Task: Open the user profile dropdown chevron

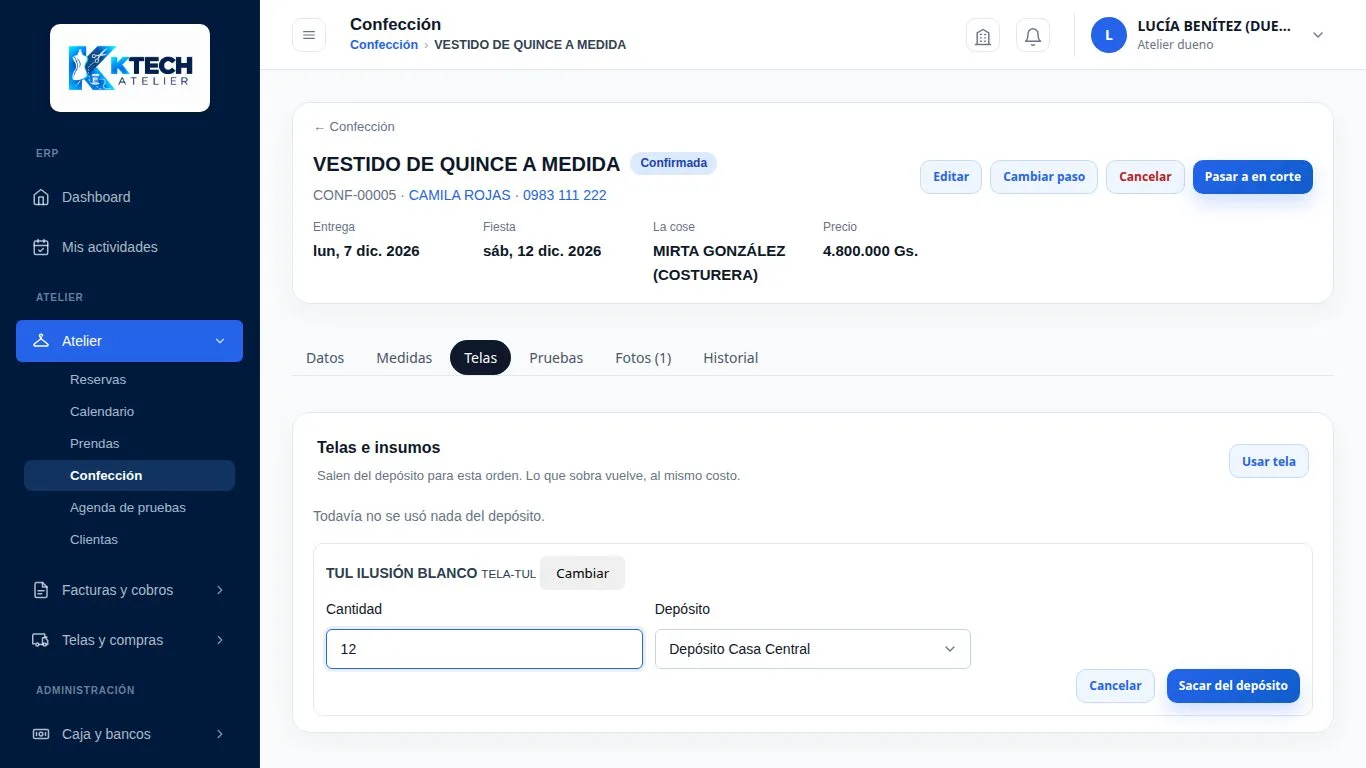Action: [1318, 35]
